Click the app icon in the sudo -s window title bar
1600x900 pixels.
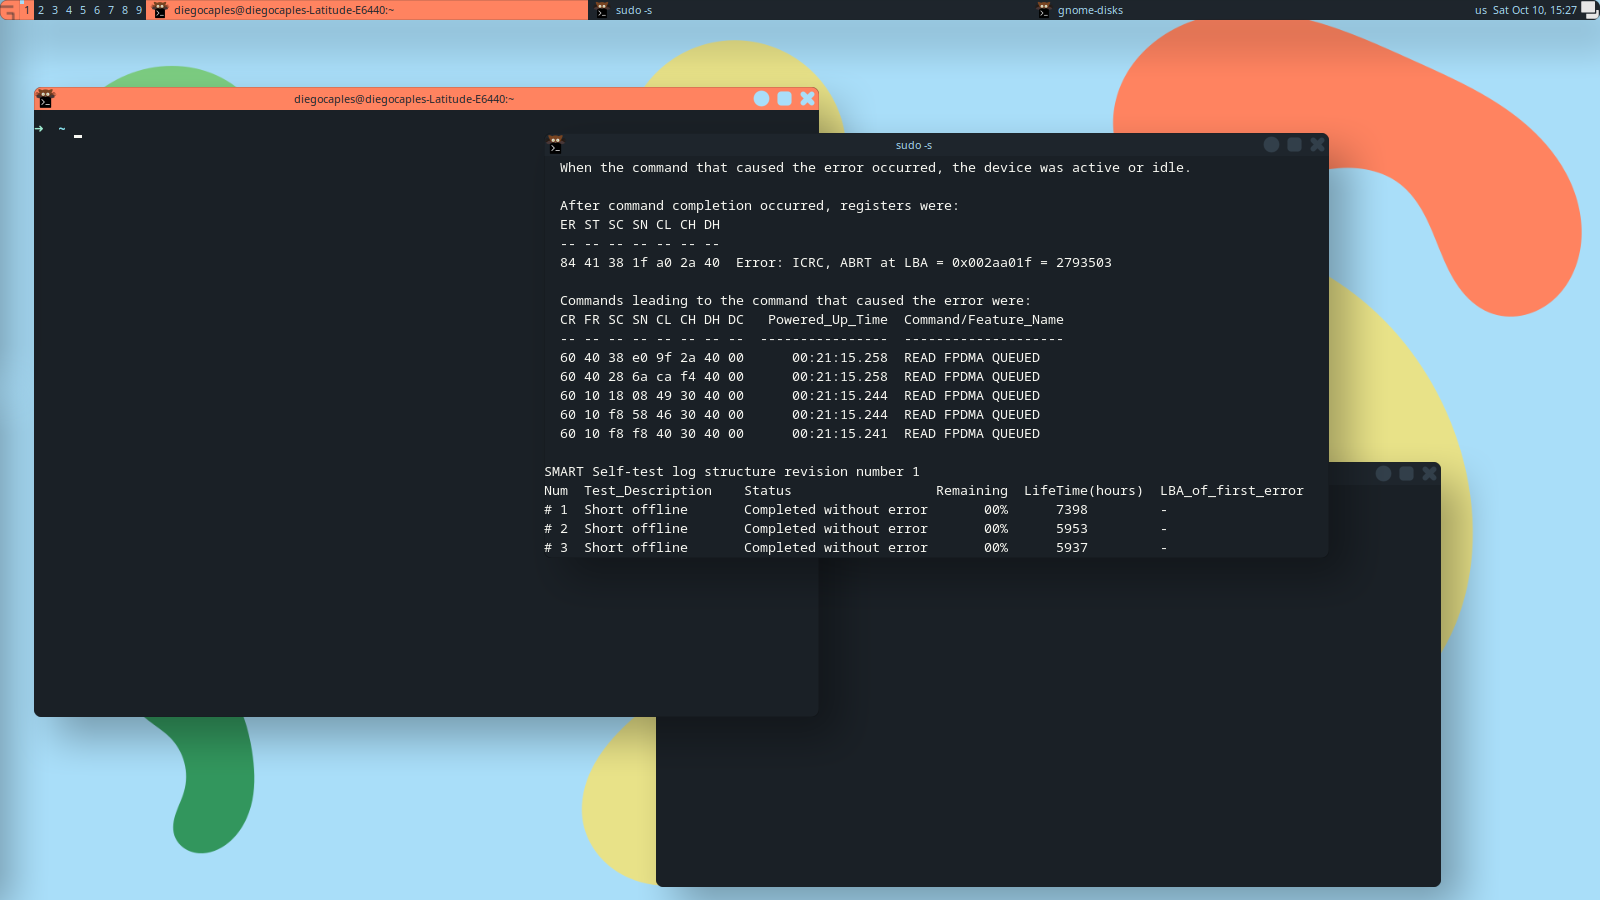tap(556, 145)
